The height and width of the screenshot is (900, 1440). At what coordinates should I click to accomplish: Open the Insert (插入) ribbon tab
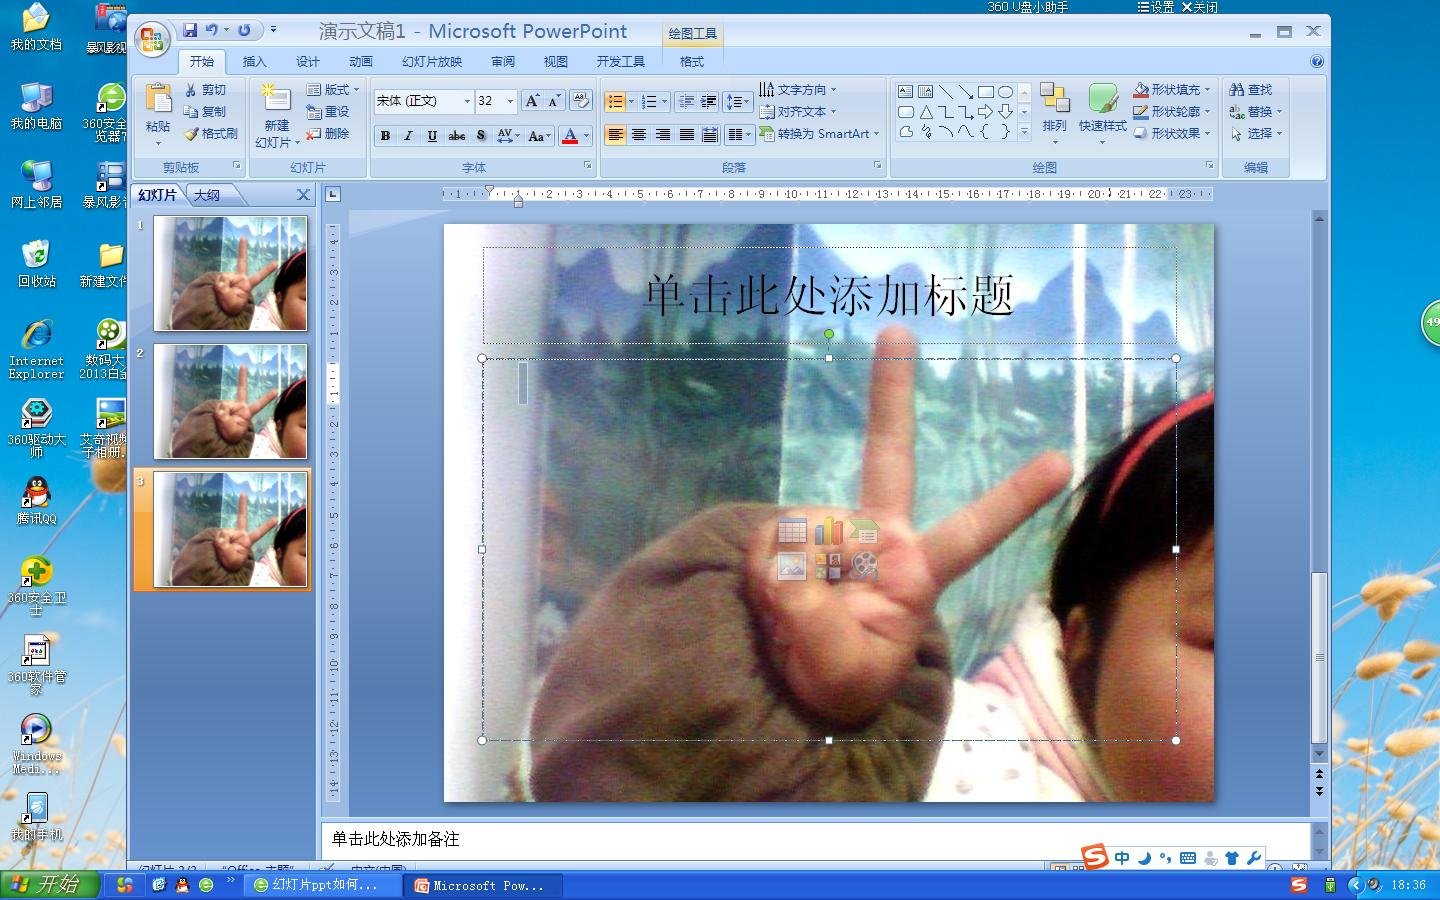[254, 62]
